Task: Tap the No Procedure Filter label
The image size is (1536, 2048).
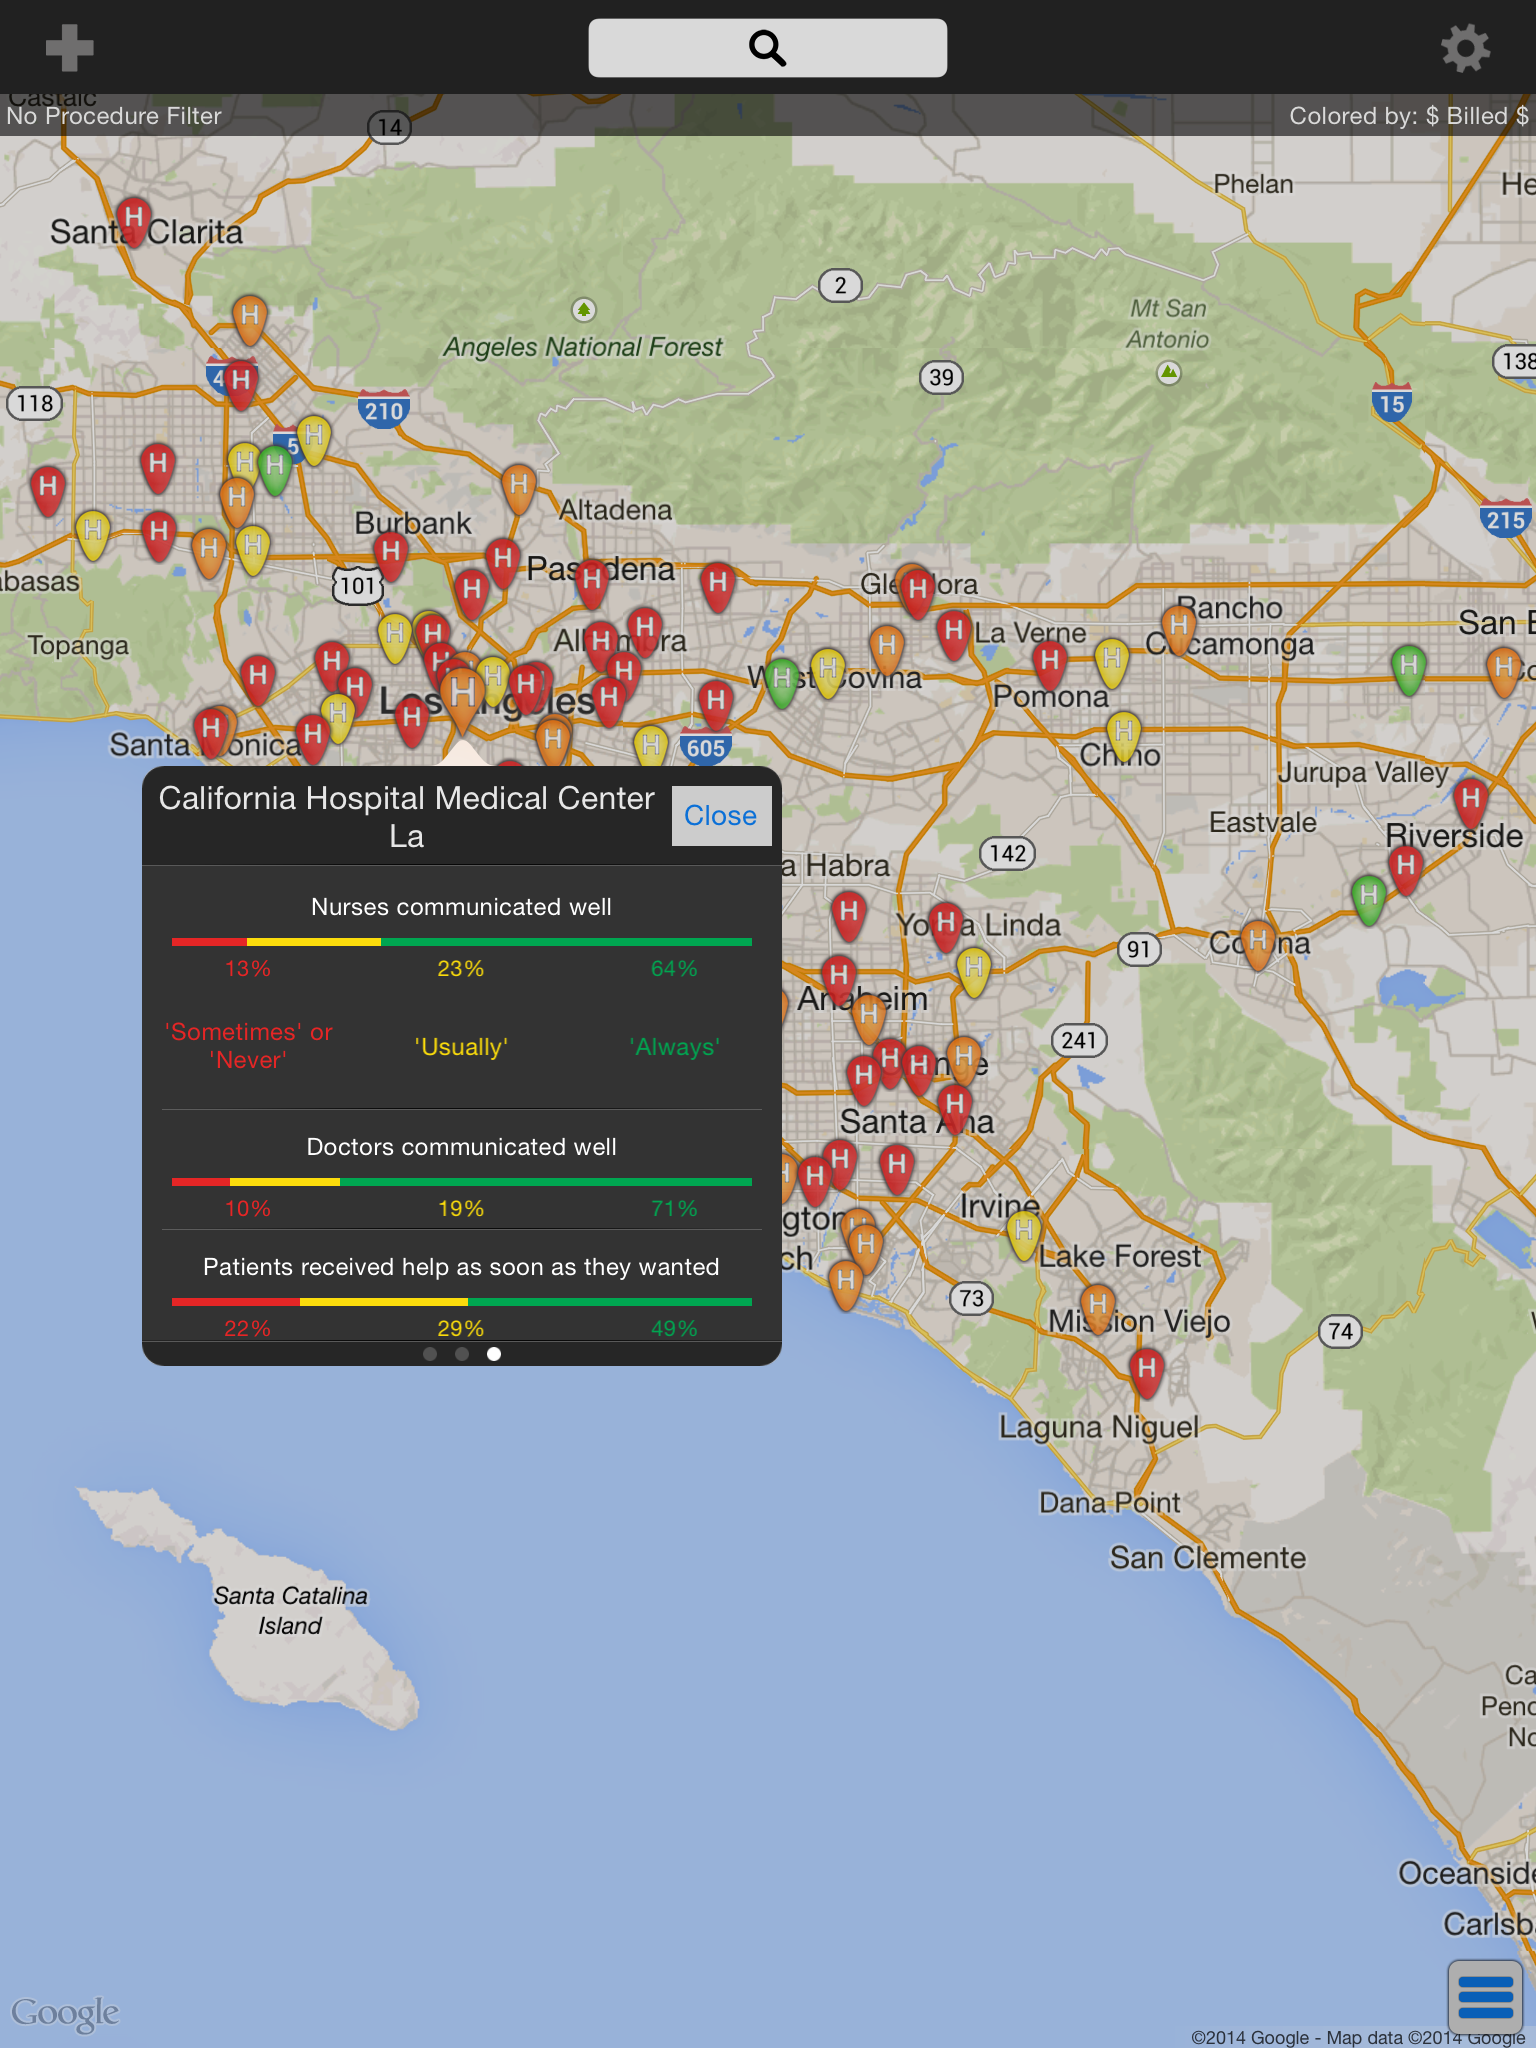Action: point(114,116)
